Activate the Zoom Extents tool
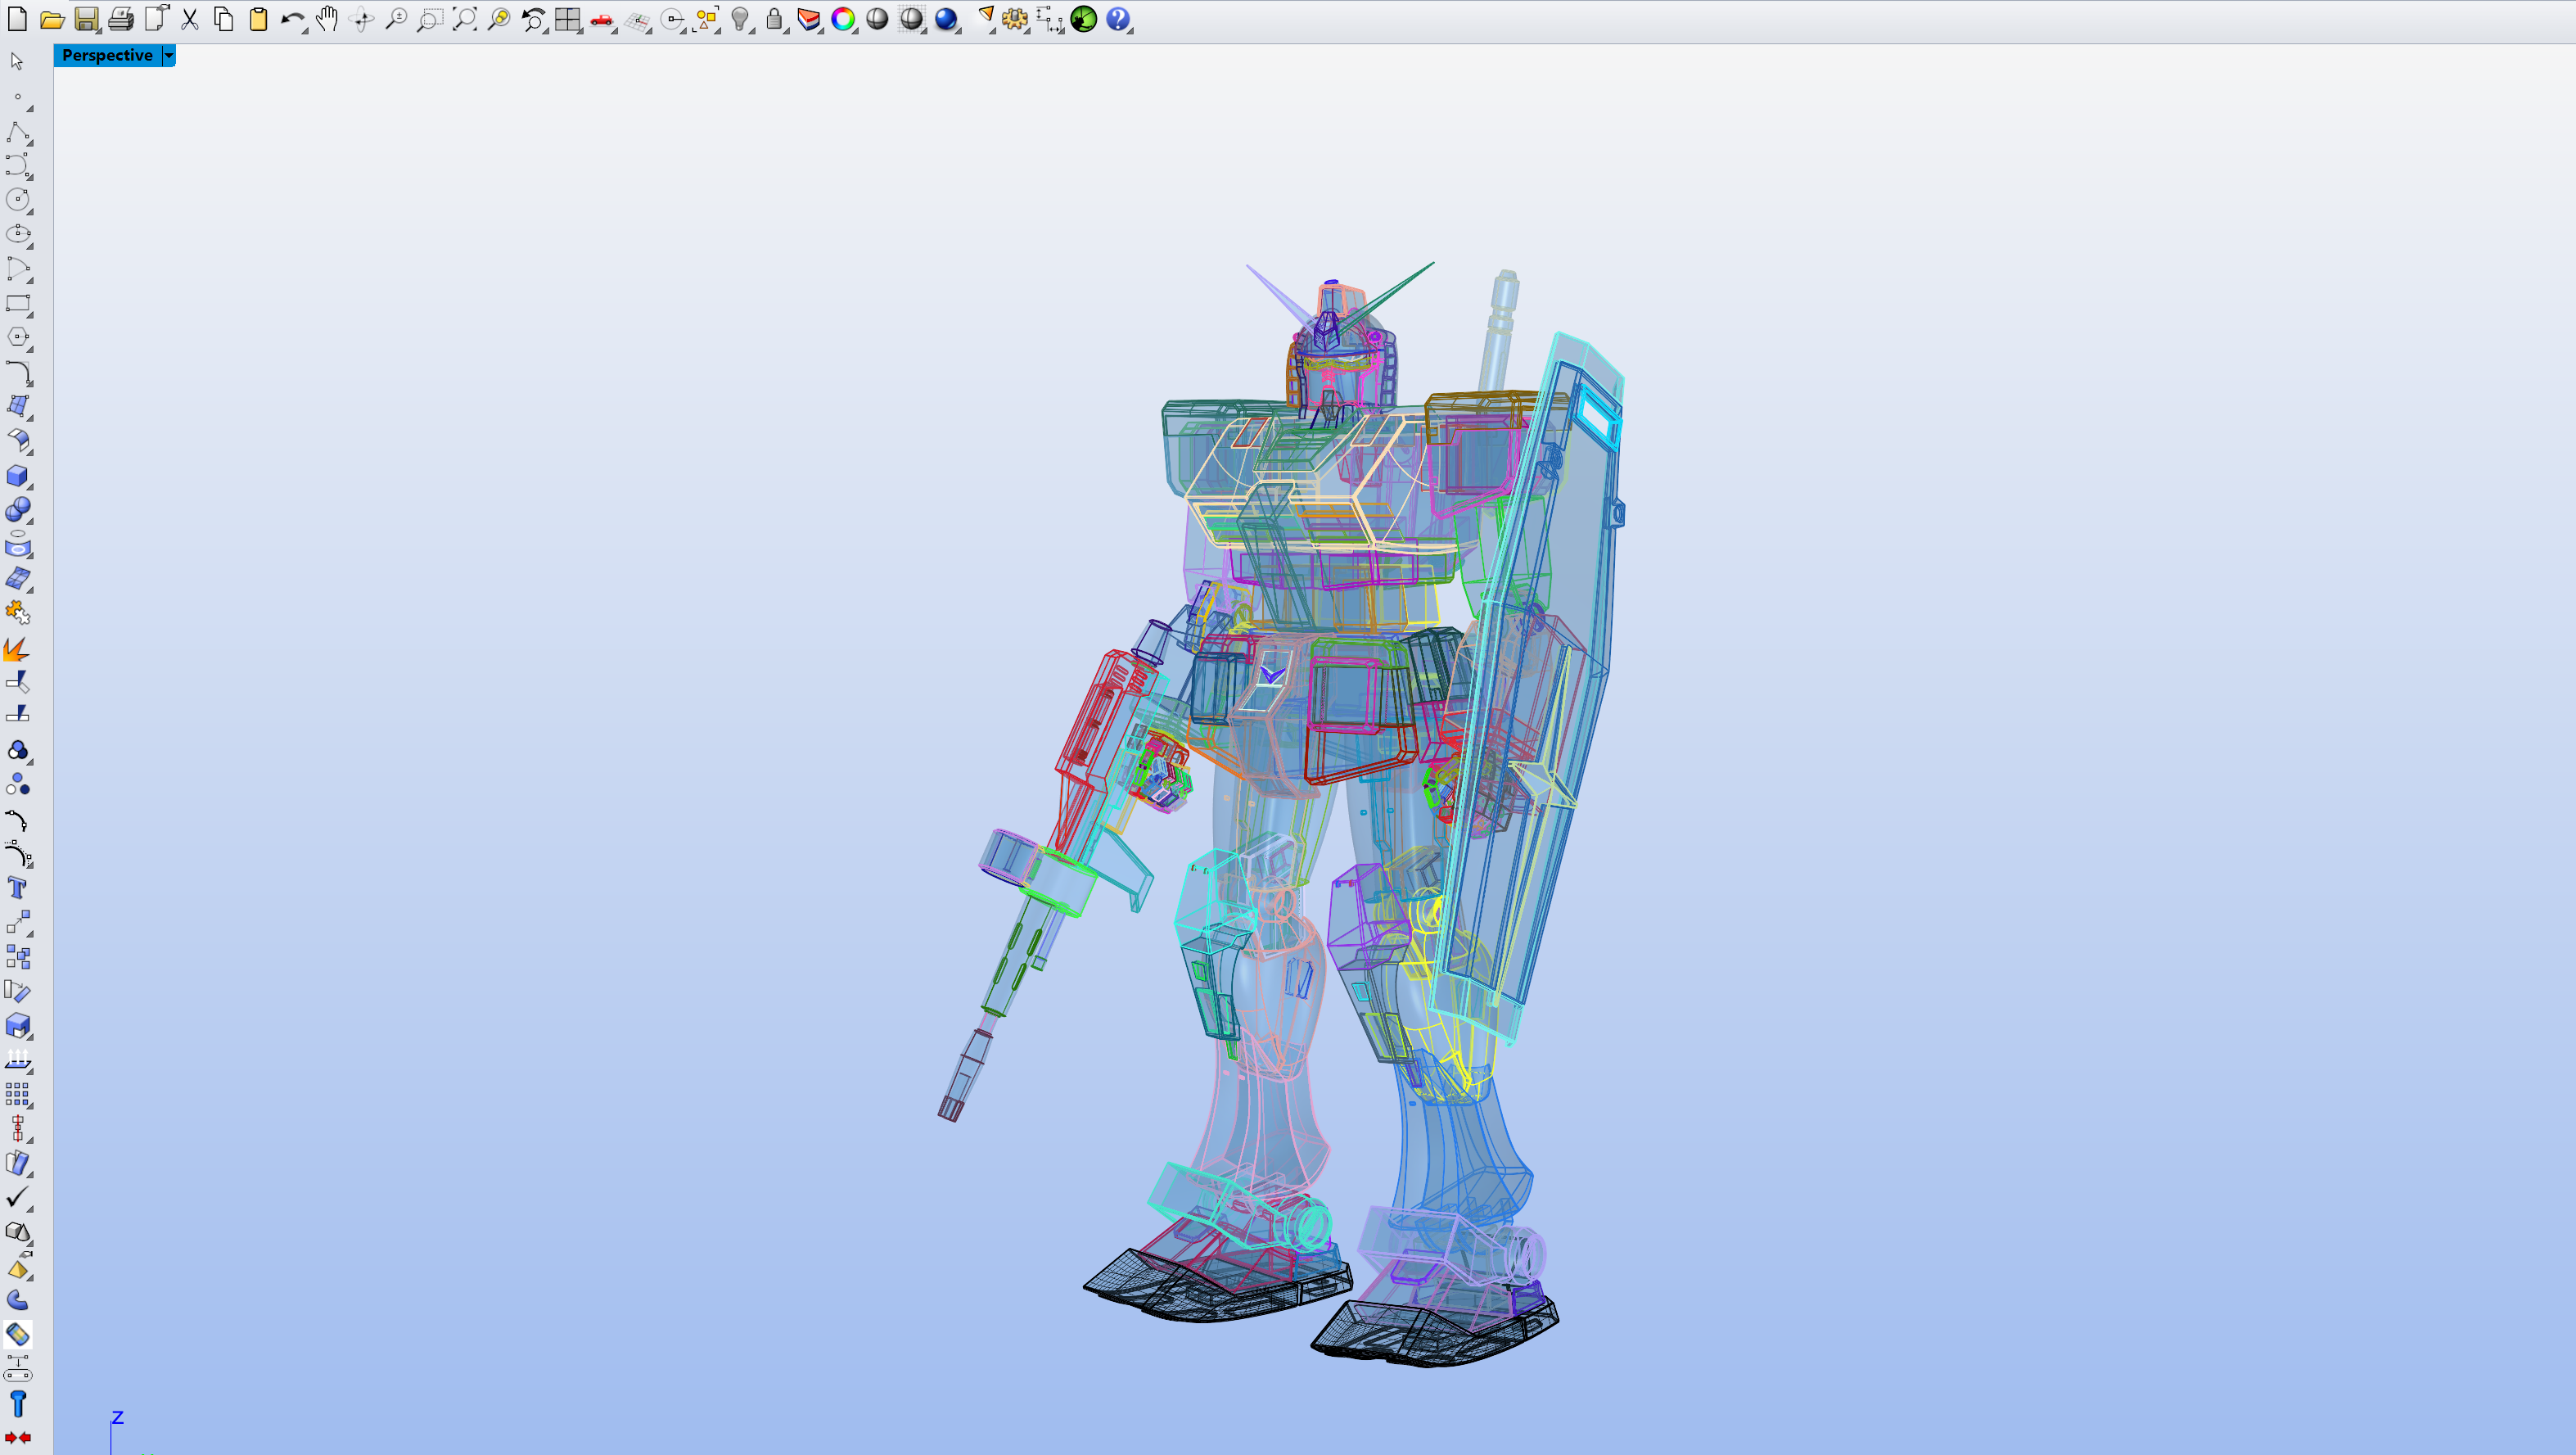 coord(465,19)
